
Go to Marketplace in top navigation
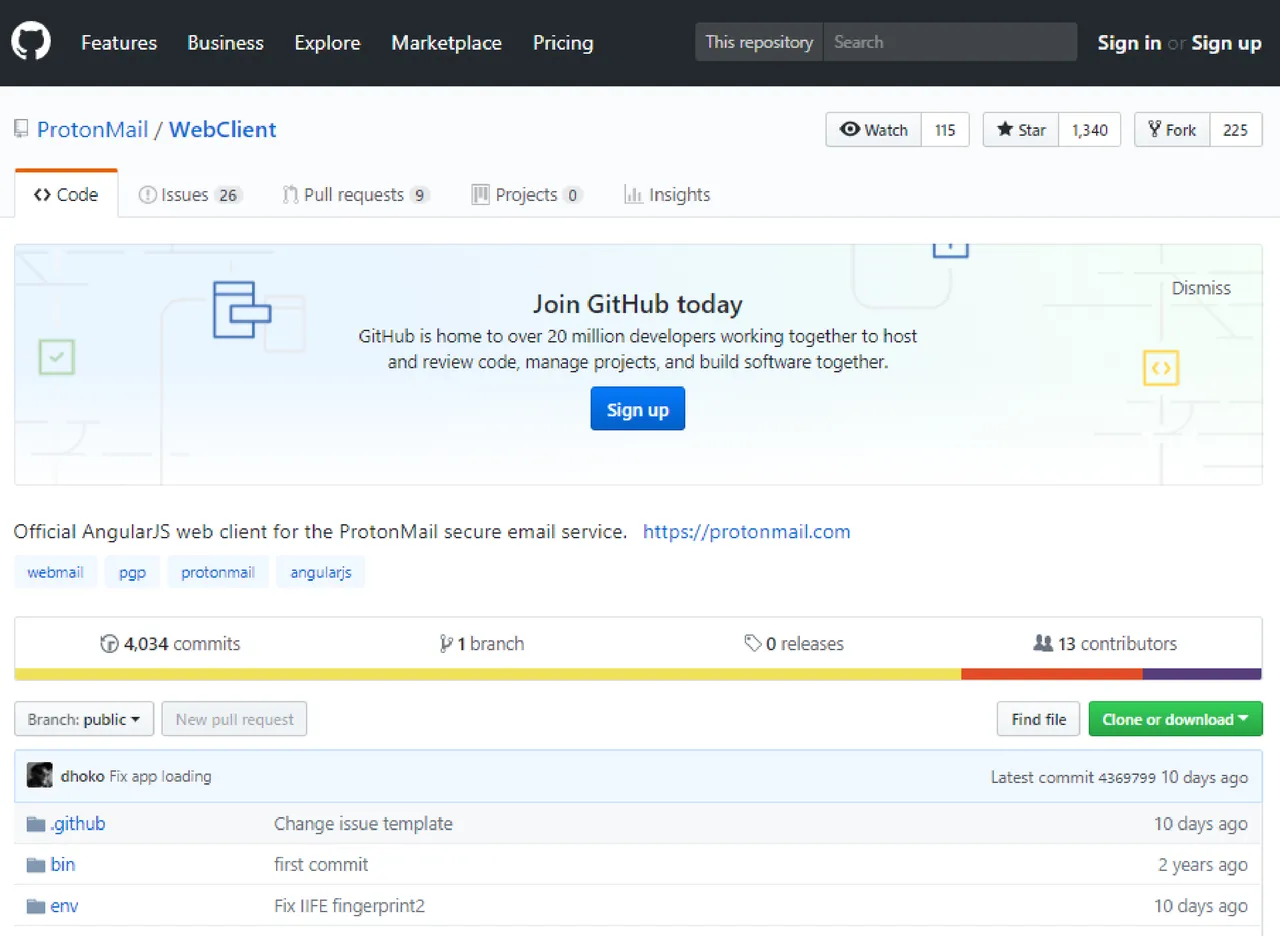(447, 42)
